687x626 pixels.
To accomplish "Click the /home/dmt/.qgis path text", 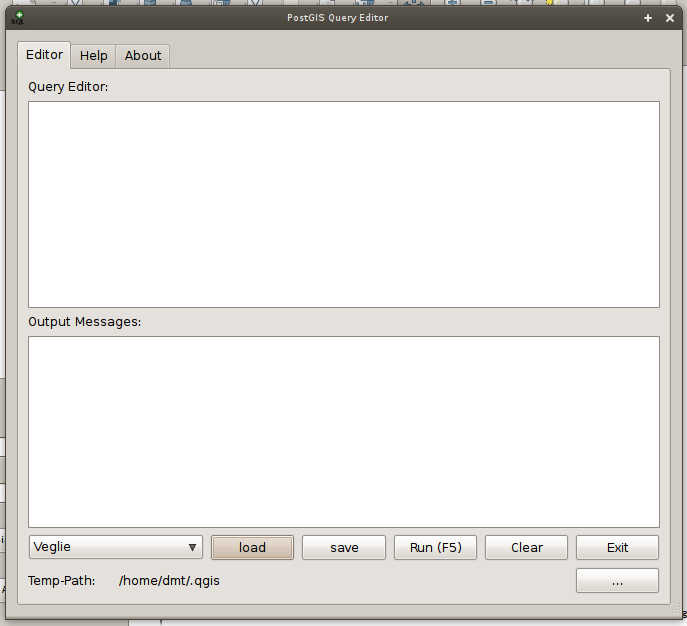I will coord(169,581).
